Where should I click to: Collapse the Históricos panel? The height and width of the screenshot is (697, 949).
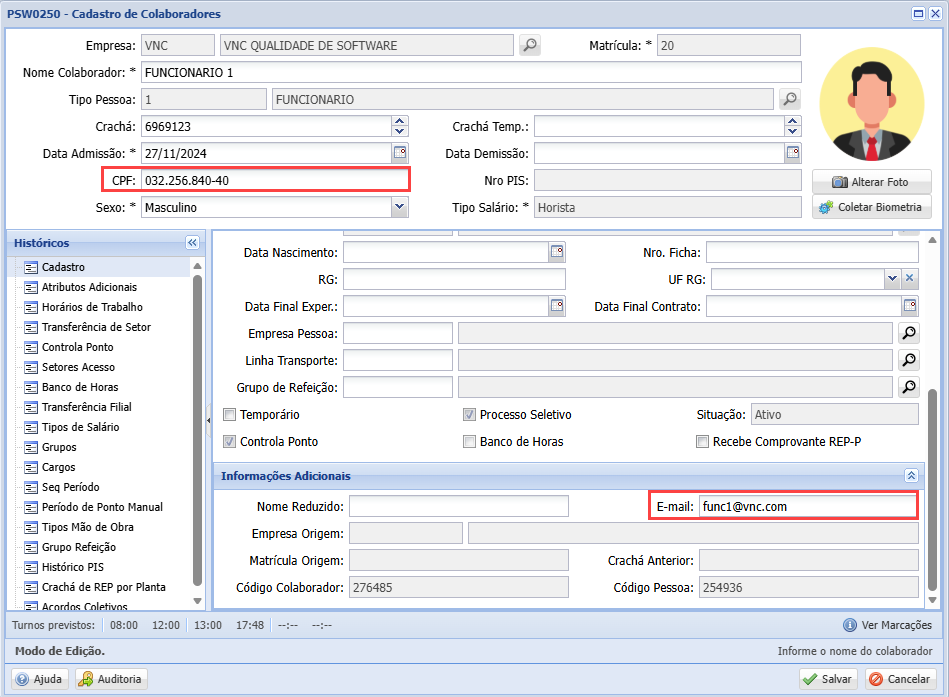coord(192,243)
